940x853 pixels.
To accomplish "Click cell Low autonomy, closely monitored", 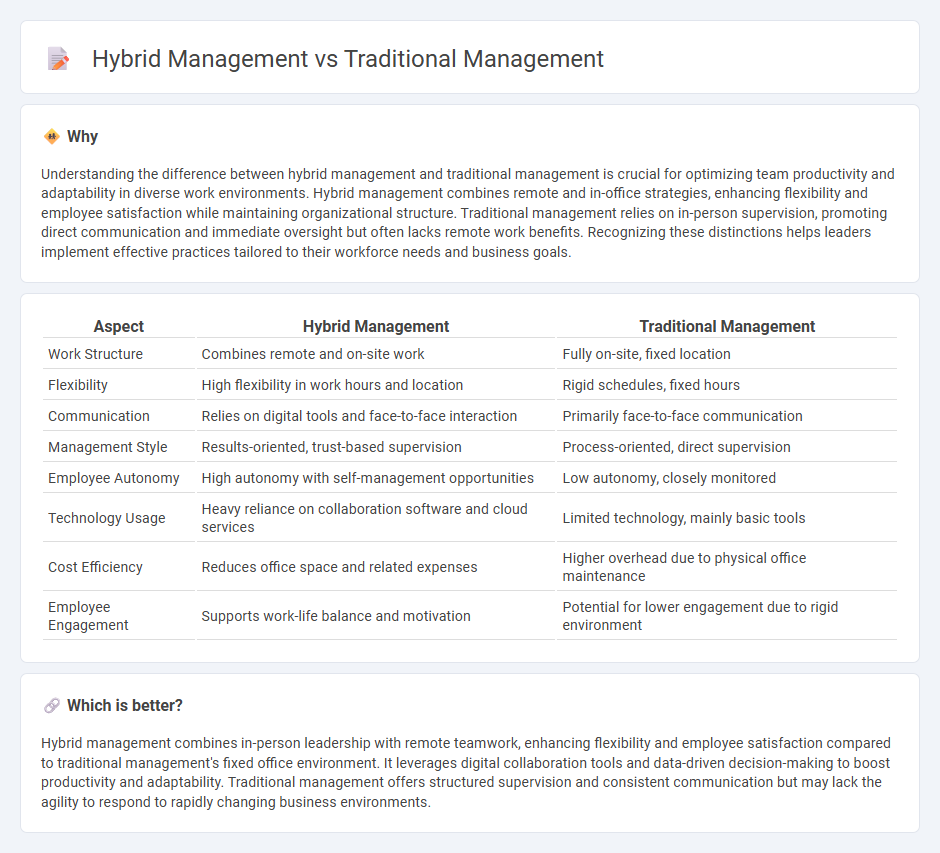I will [727, 478].
